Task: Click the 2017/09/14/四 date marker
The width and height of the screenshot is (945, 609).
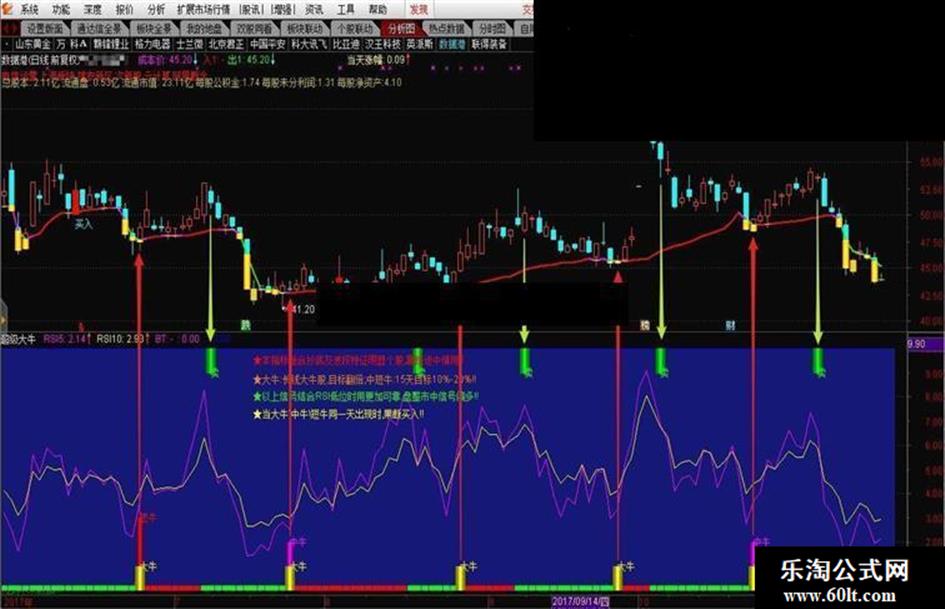Action: point(580,602)
